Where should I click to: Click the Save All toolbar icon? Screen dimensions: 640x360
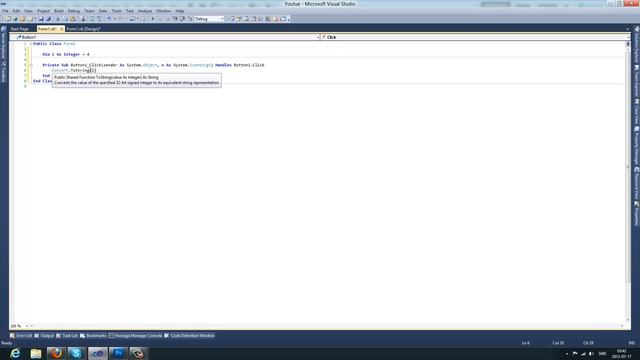[49, 19]
